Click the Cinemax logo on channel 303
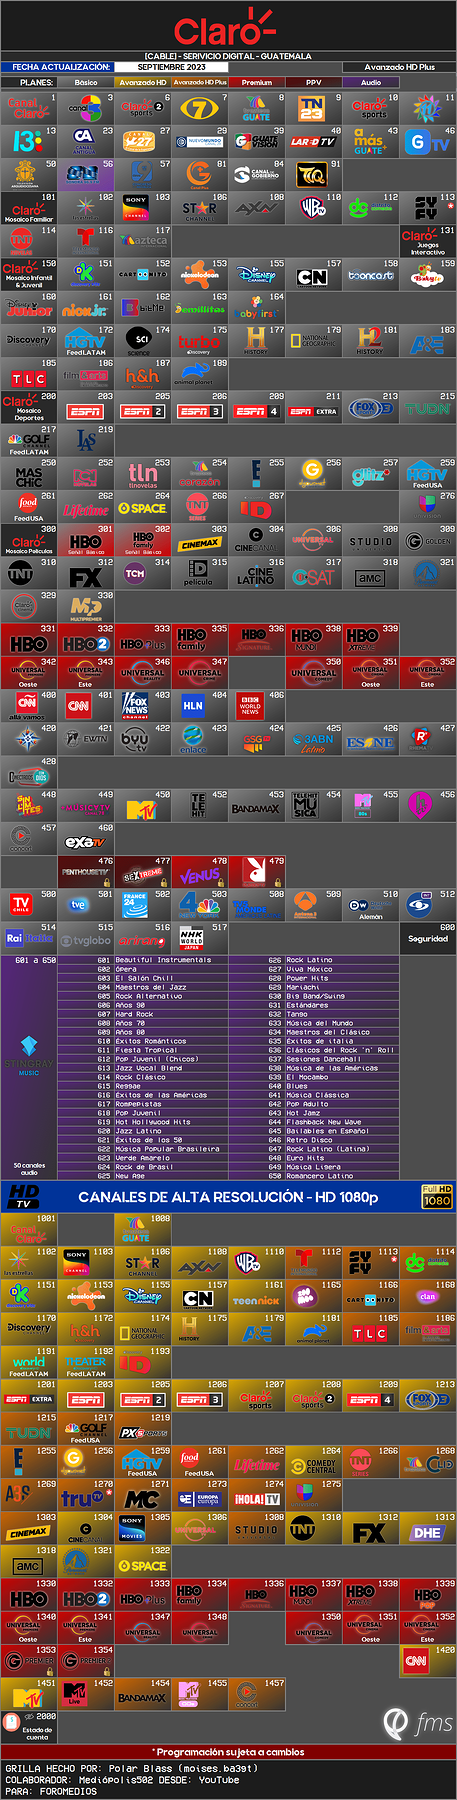457x1800 pixels. 199,544
